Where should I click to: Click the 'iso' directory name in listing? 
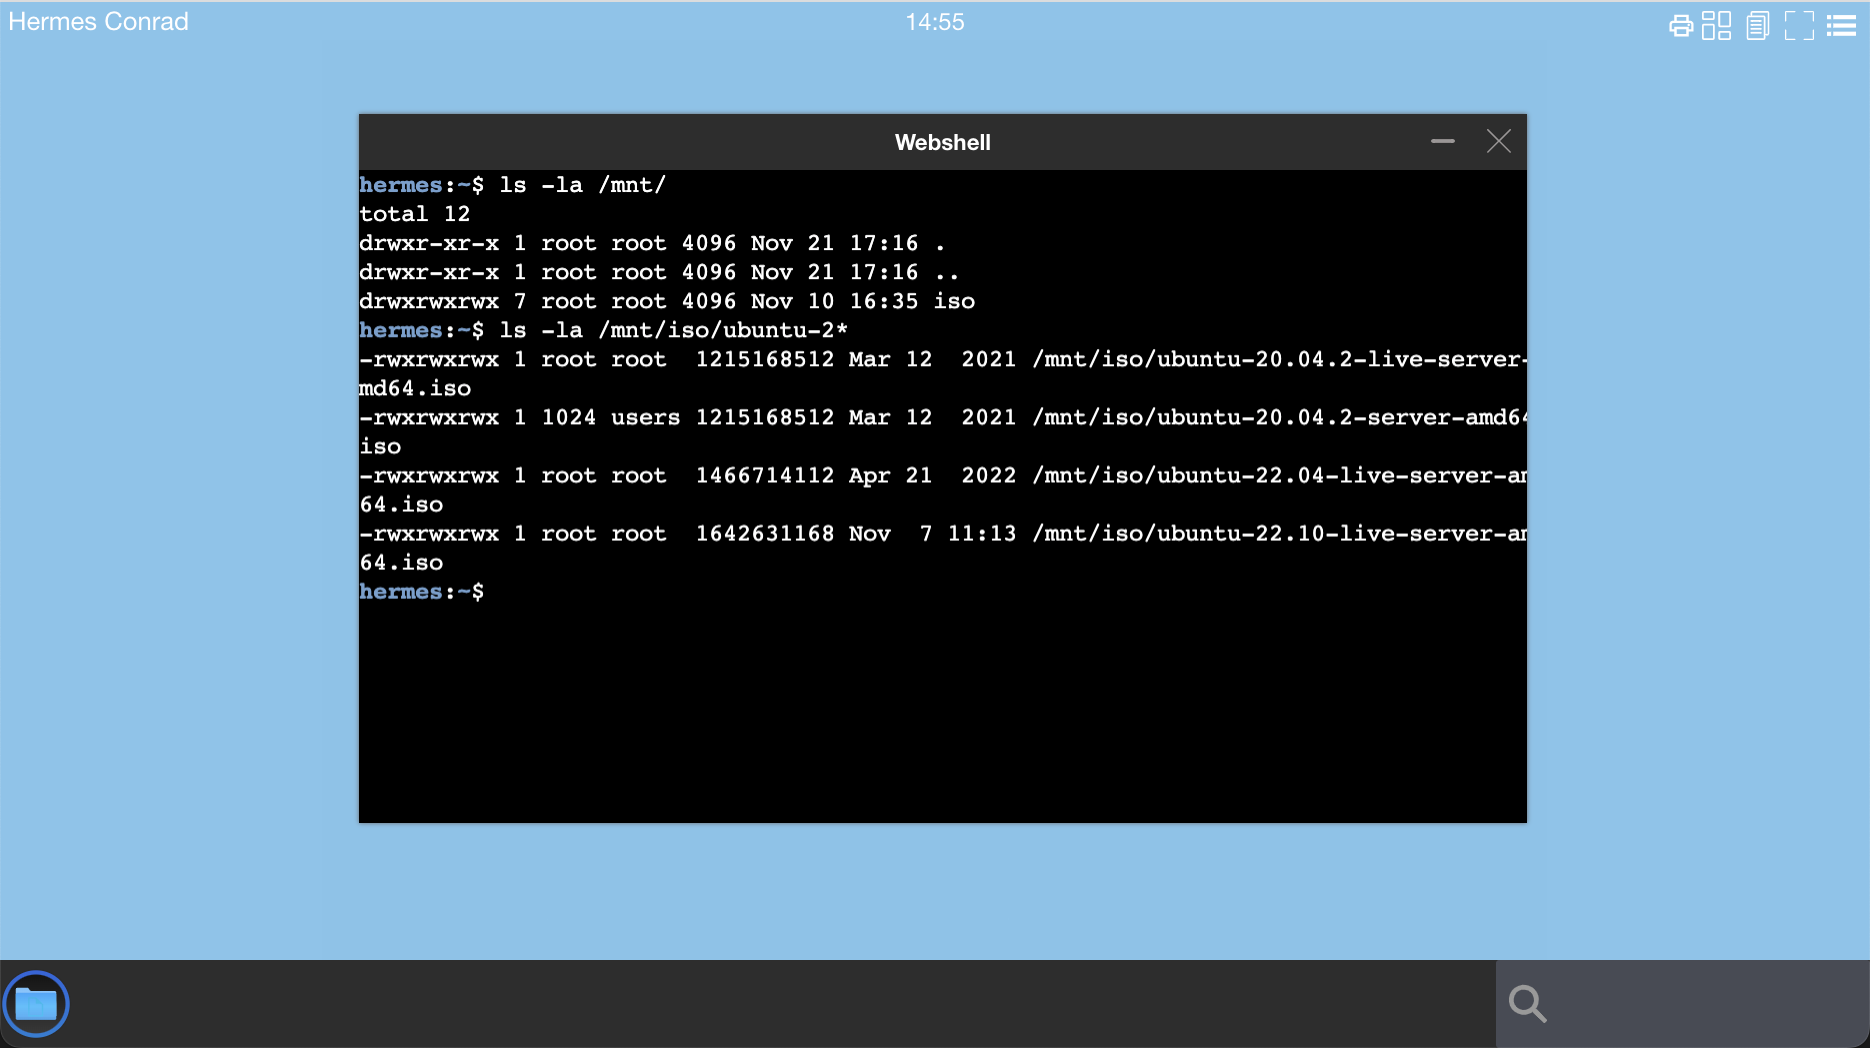954,301
